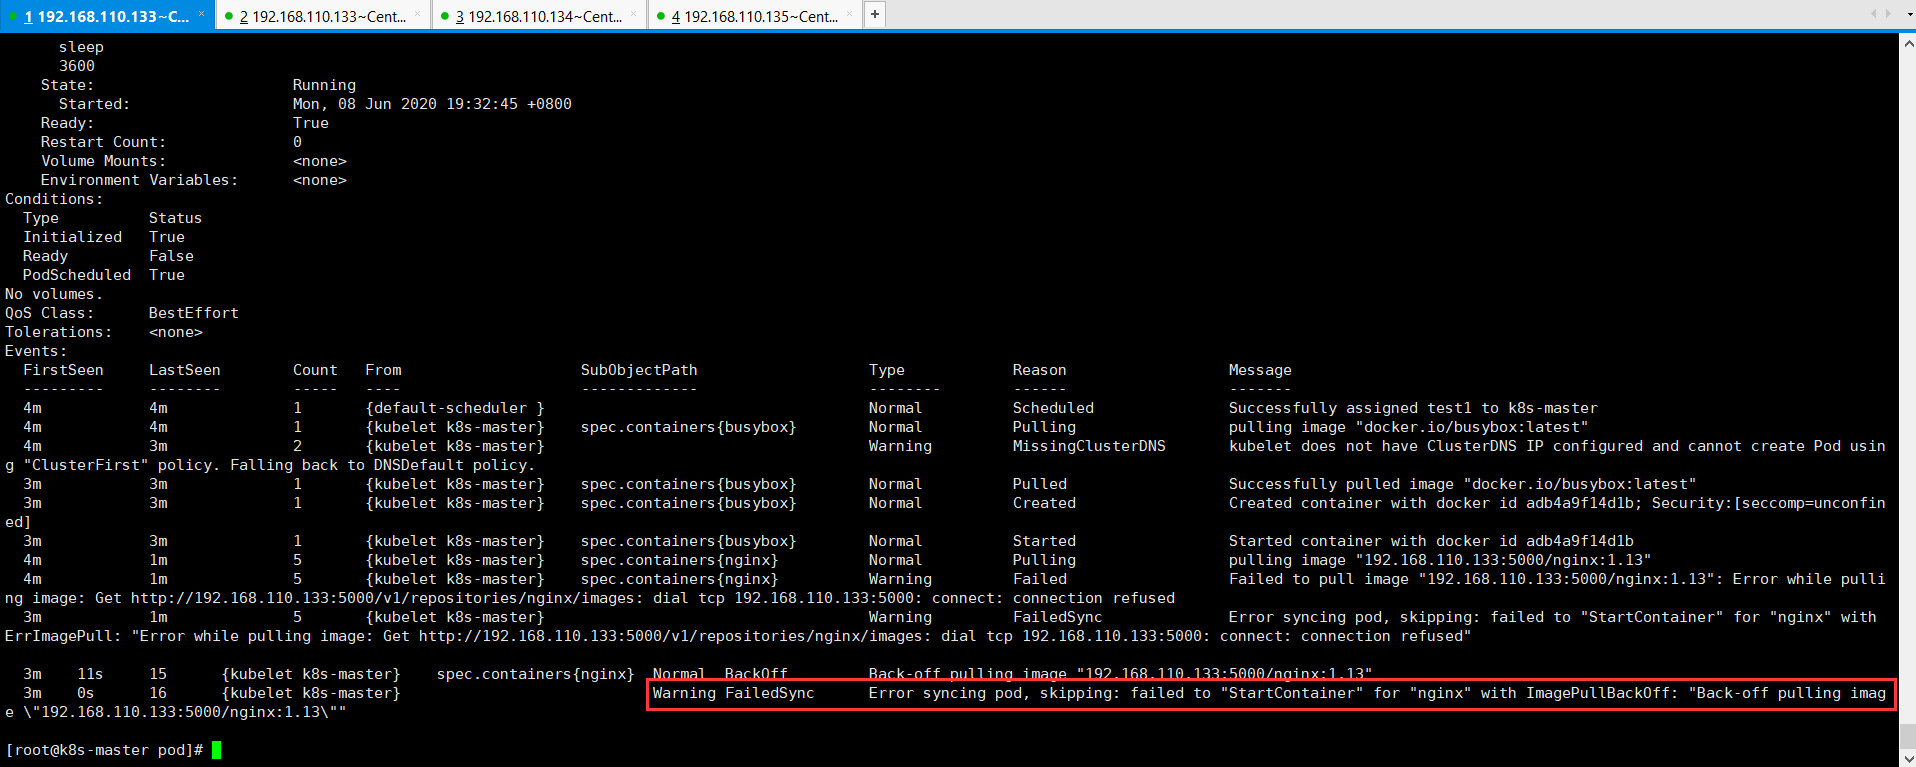Click the "Created" reason entry

(1044, 503)
